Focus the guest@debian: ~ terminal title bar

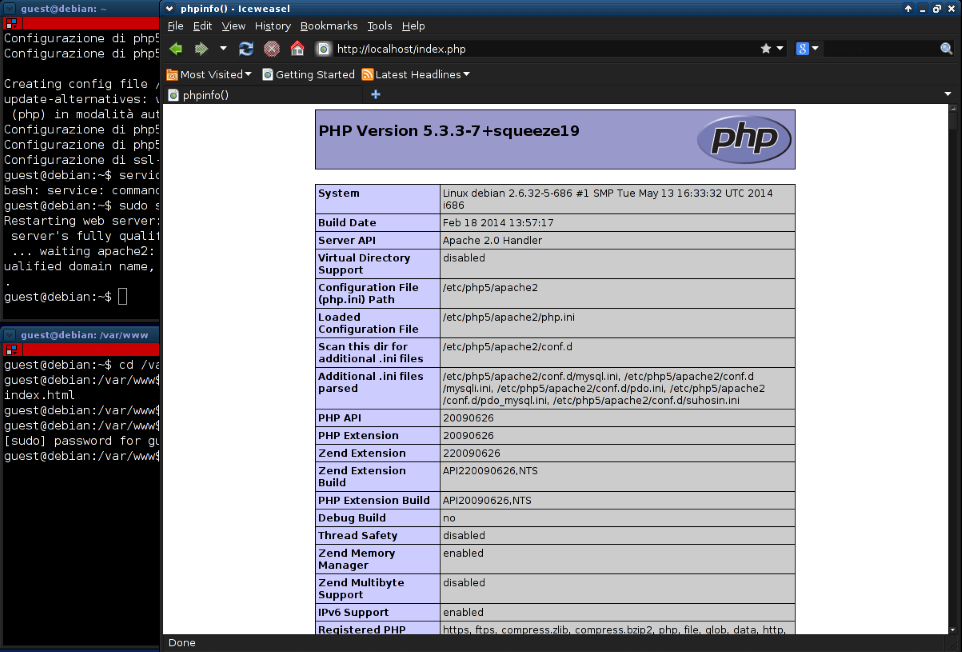pyautogui.click(x=80, y=9)
